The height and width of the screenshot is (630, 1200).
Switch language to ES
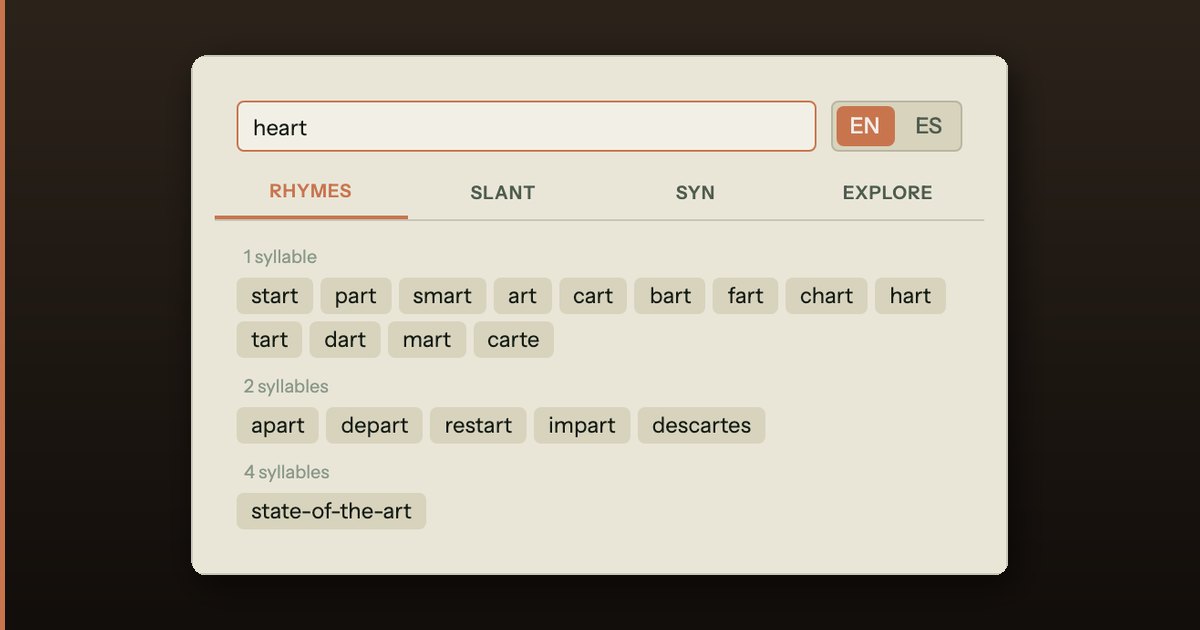928,126
